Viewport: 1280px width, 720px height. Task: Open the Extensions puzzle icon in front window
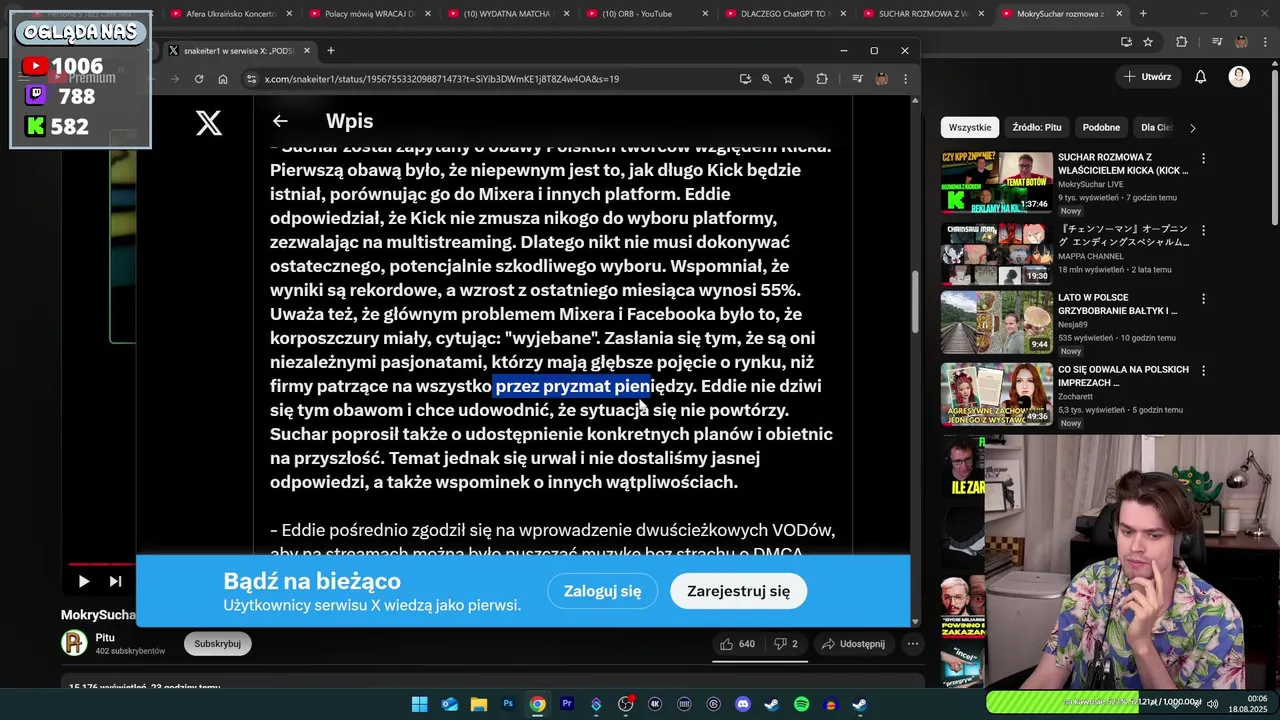pos(822,79)
